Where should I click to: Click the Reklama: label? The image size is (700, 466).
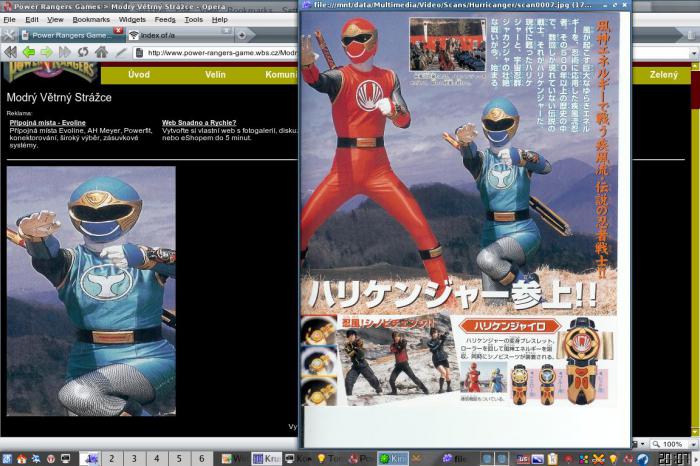[19, 113]
